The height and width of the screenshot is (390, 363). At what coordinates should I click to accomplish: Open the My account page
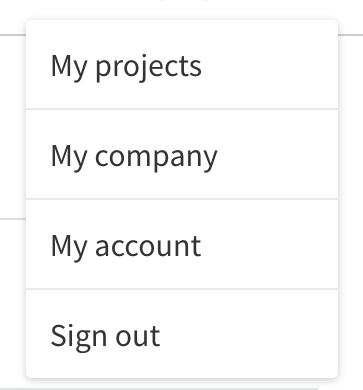point(182,244)
